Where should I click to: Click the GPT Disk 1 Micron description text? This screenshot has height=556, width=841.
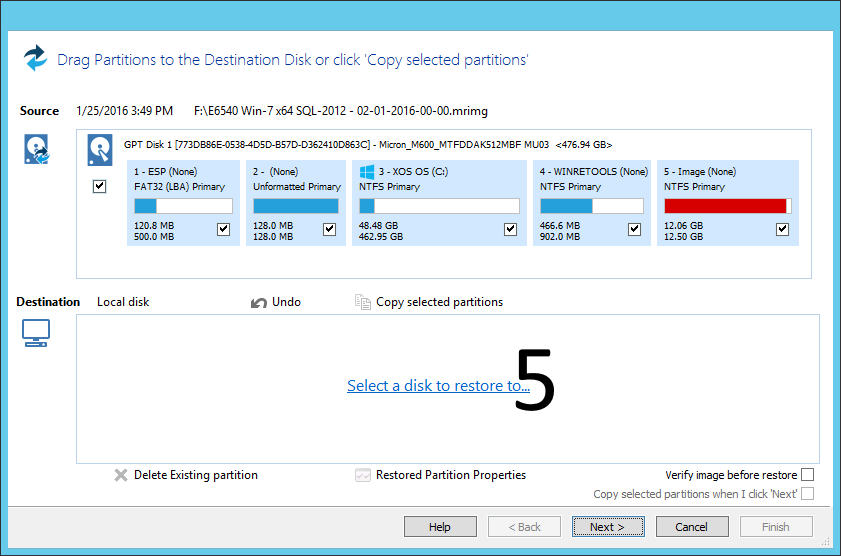(x=368, y=145)
